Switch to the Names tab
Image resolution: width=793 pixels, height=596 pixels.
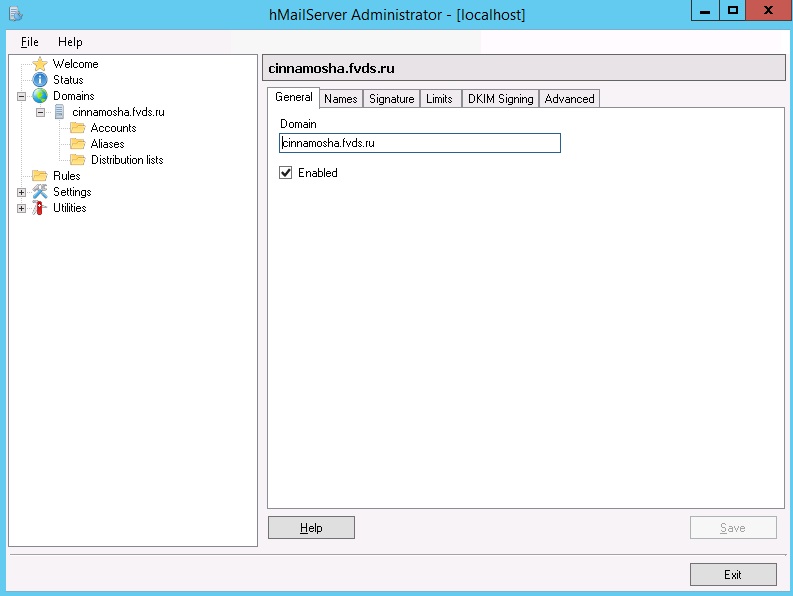pos(341,99)
